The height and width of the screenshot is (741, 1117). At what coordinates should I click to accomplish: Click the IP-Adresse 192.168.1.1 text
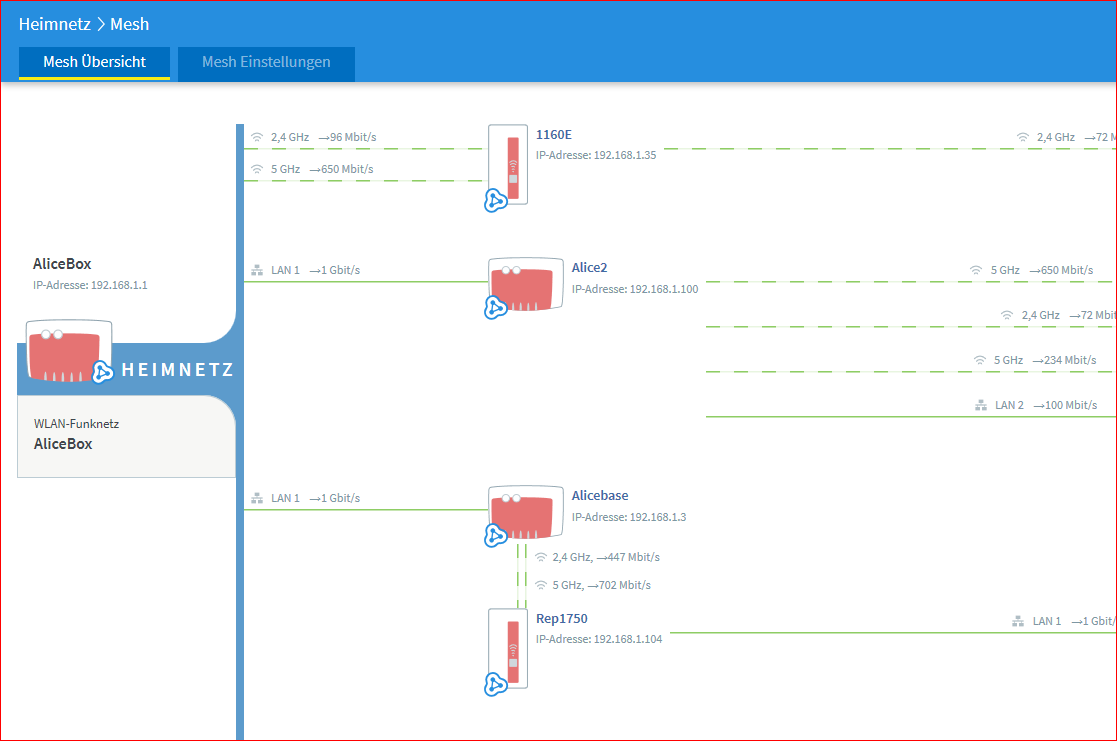(90, 285)
